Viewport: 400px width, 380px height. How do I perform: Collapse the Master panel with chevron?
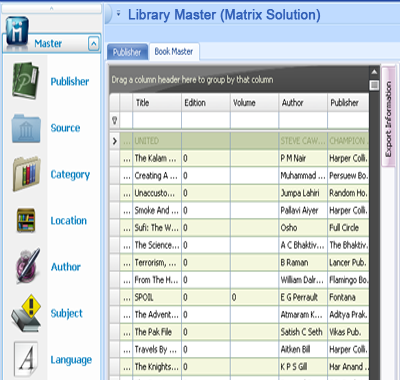point(94,44)
